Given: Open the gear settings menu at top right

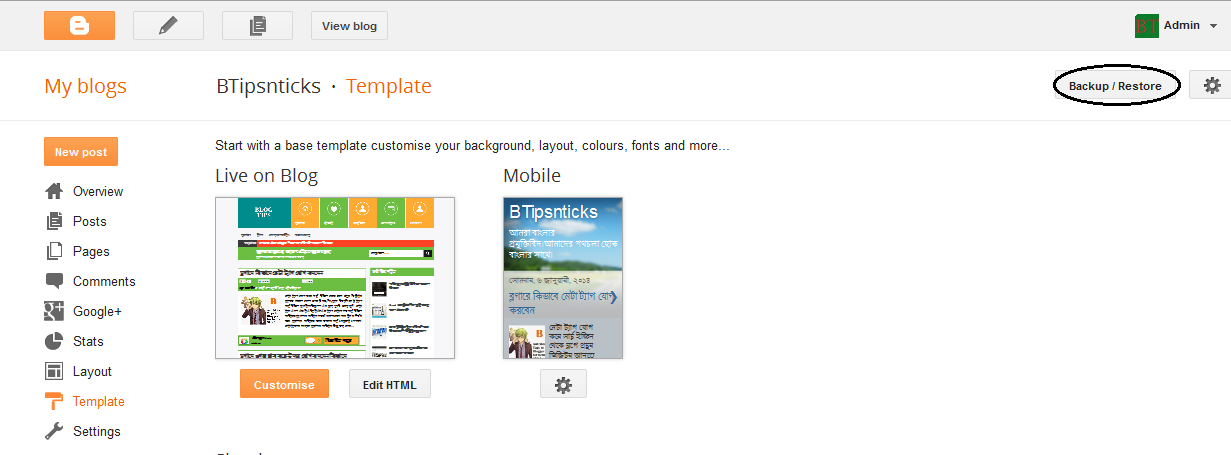Looking at the screenshot, I should click(x=1212, y=86).
